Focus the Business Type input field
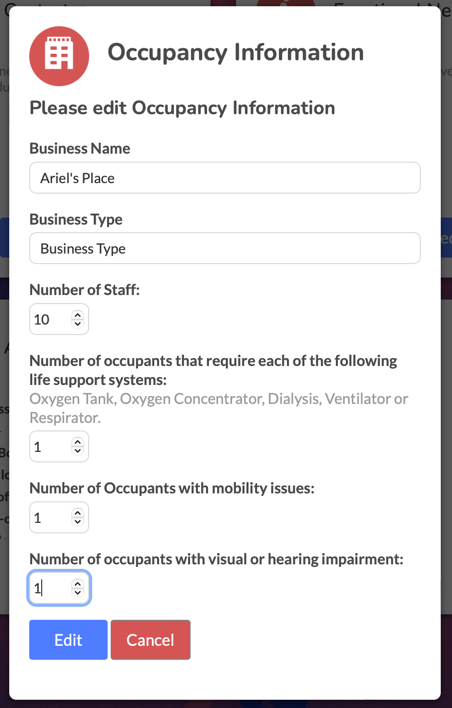The height and width of the screenshot is (708, 452). pyautogui.click(x=225, y=248)
